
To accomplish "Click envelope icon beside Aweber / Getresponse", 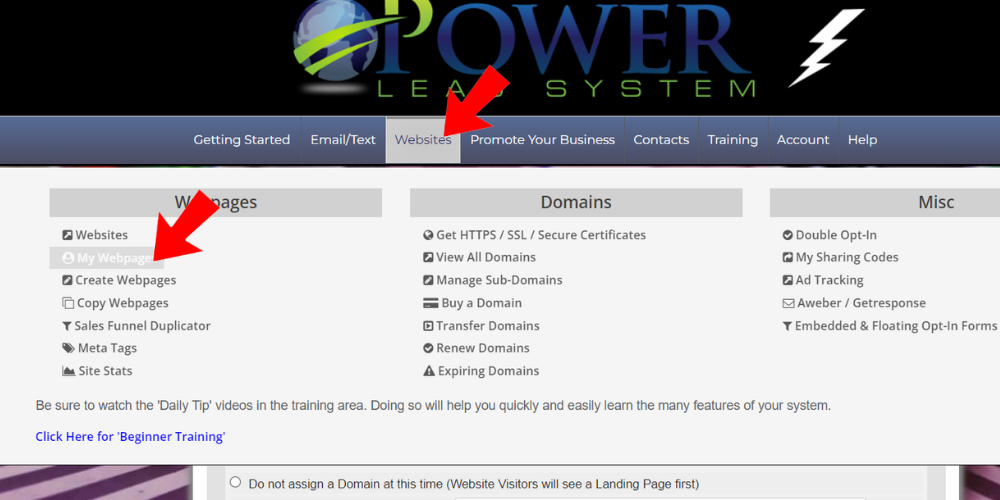I will coord(788,304).
